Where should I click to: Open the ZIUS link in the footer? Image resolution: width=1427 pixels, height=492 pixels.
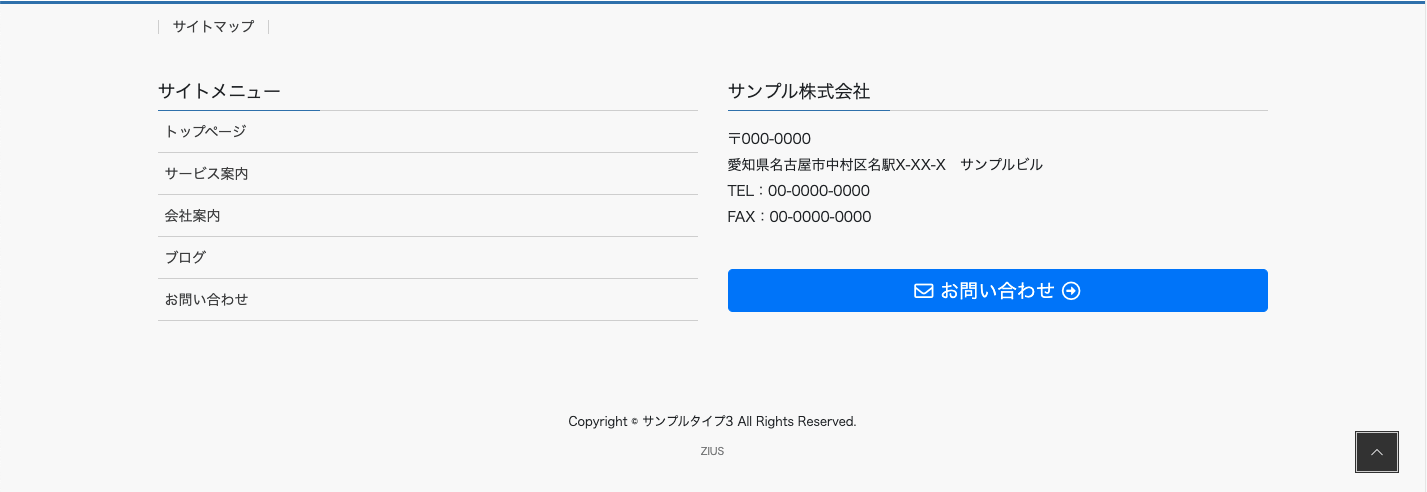(712, 451)
